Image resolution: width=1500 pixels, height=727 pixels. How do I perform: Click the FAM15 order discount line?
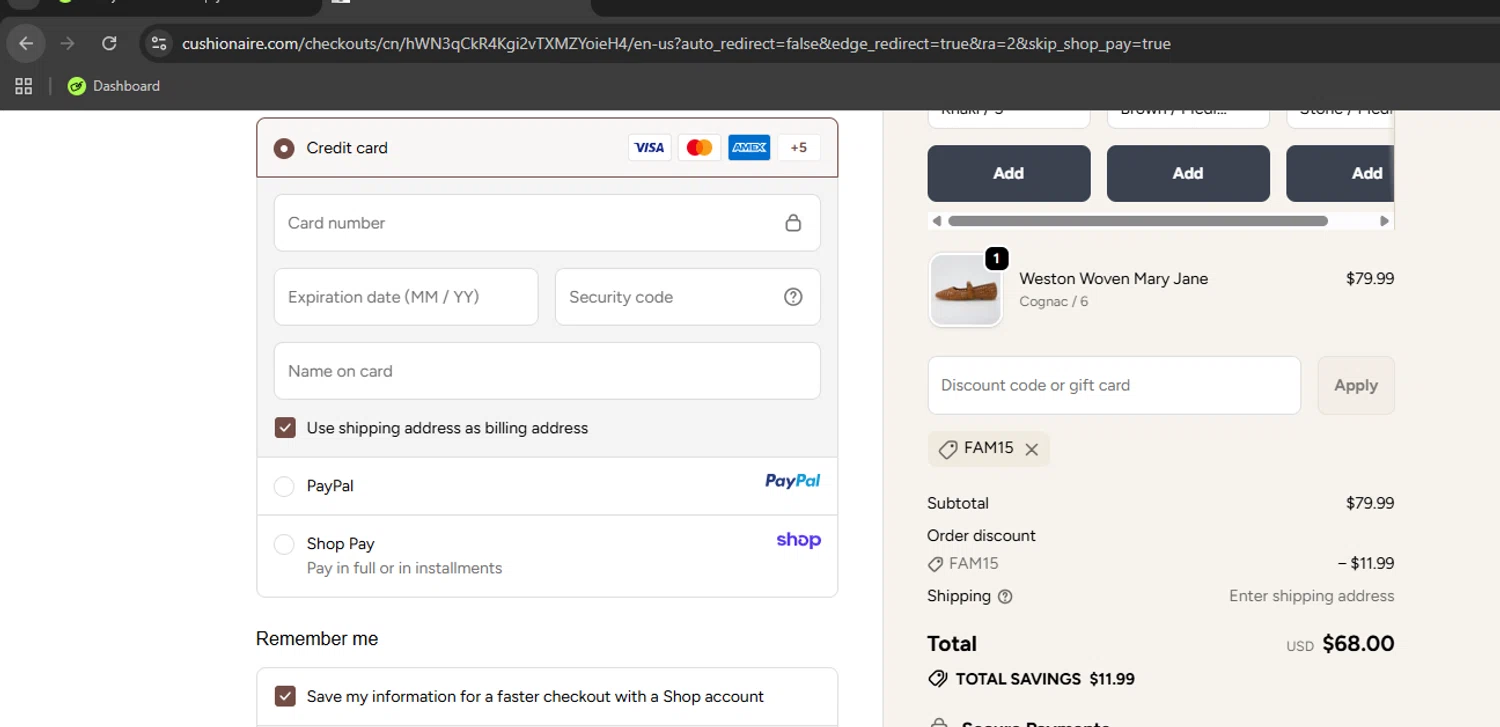pyautogui.click(x=964, y=564)
